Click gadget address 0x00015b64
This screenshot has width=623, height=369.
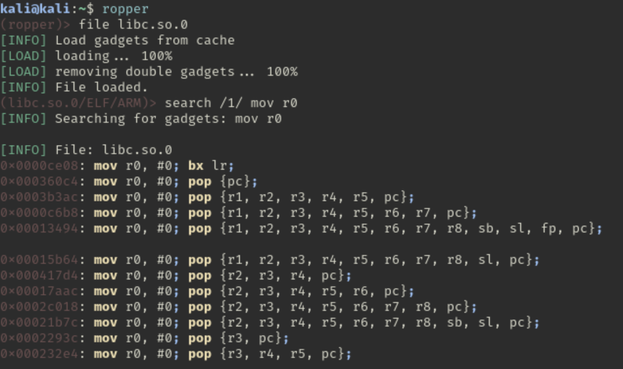(39, 260)
